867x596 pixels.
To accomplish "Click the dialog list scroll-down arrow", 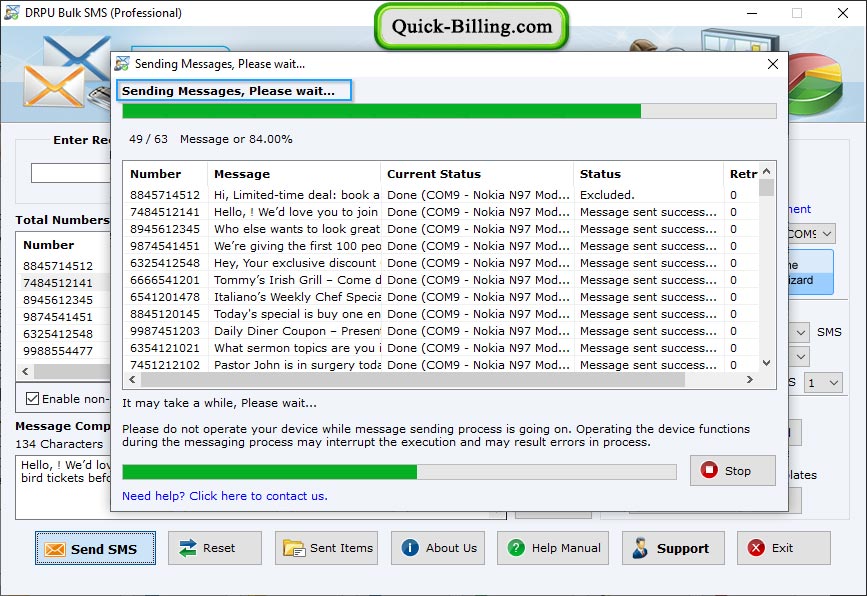I will coord(766,363).
